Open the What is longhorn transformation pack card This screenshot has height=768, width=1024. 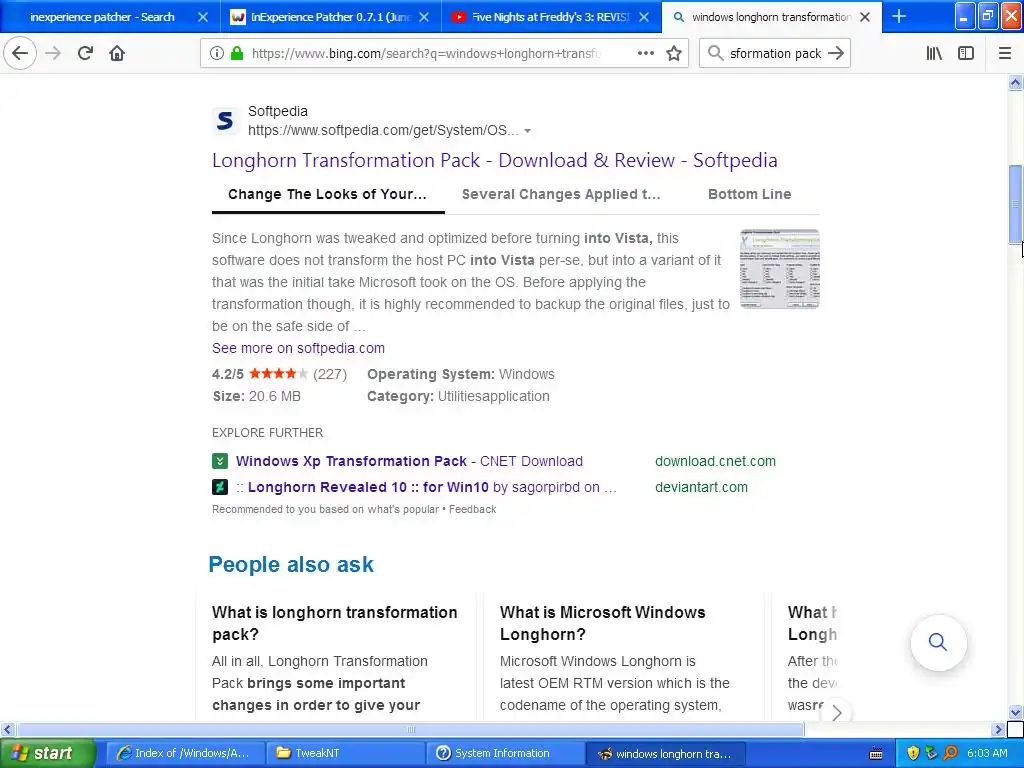point(336,658)
